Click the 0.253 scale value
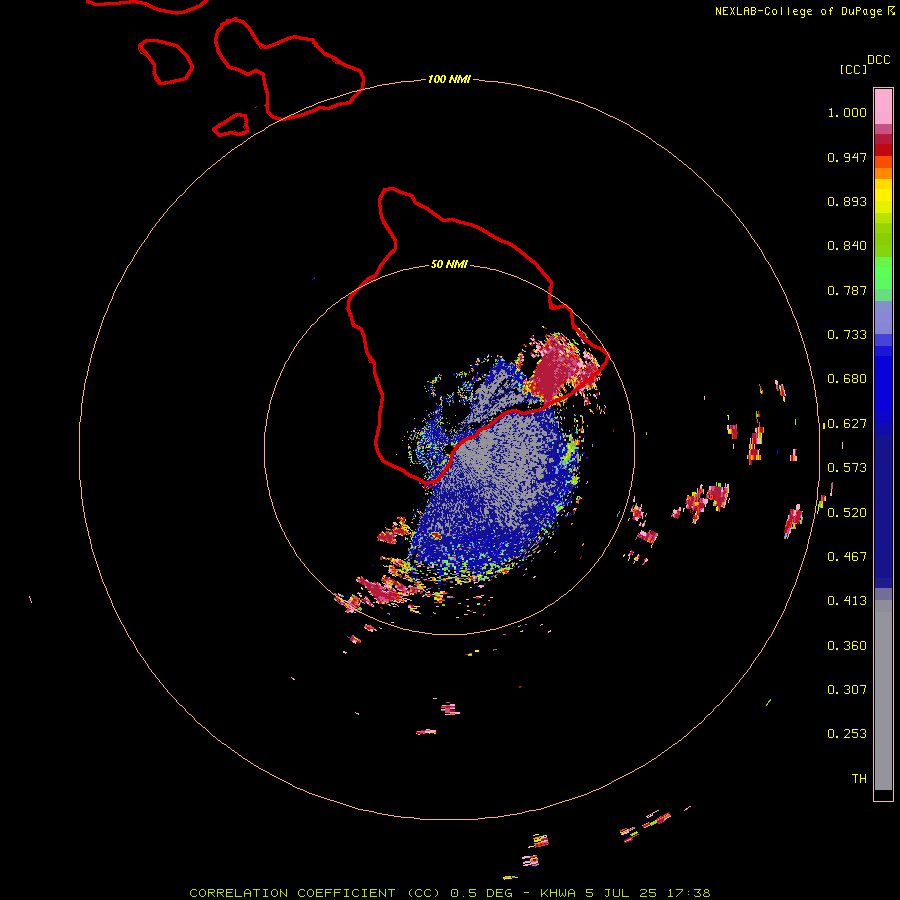Screen dimensions: 900x900 (847, 734)
